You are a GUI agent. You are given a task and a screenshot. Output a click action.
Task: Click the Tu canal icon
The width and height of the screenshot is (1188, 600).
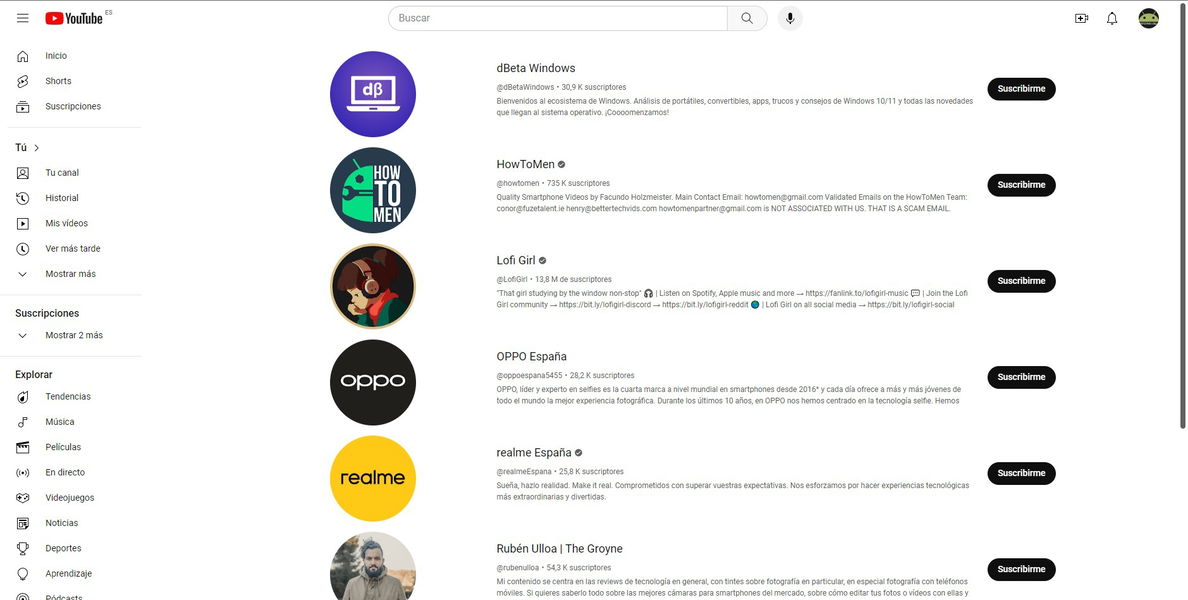tap(23, 173)
